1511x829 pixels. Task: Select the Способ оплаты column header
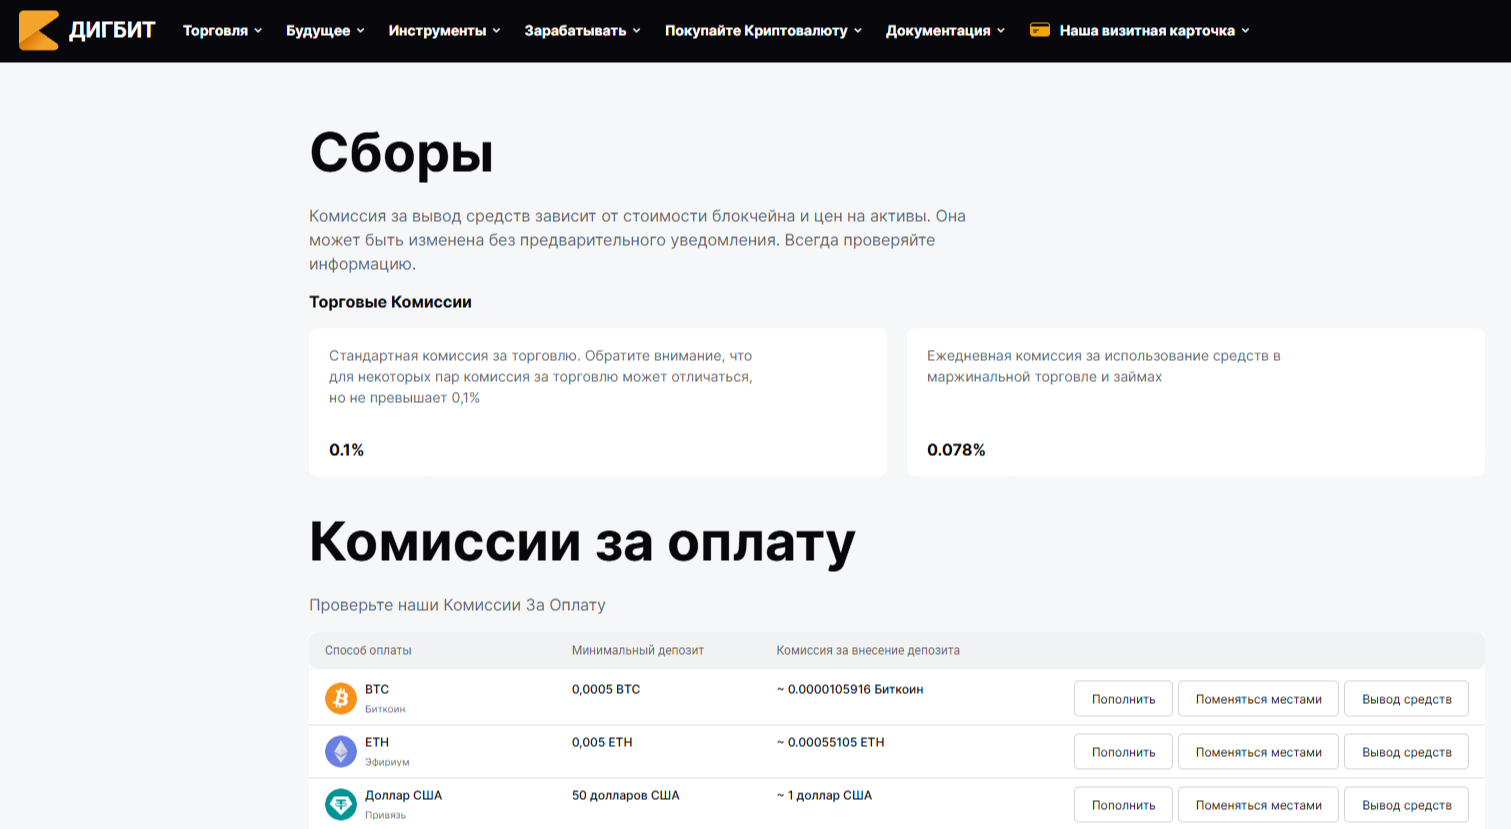click(x=368, y=650)
